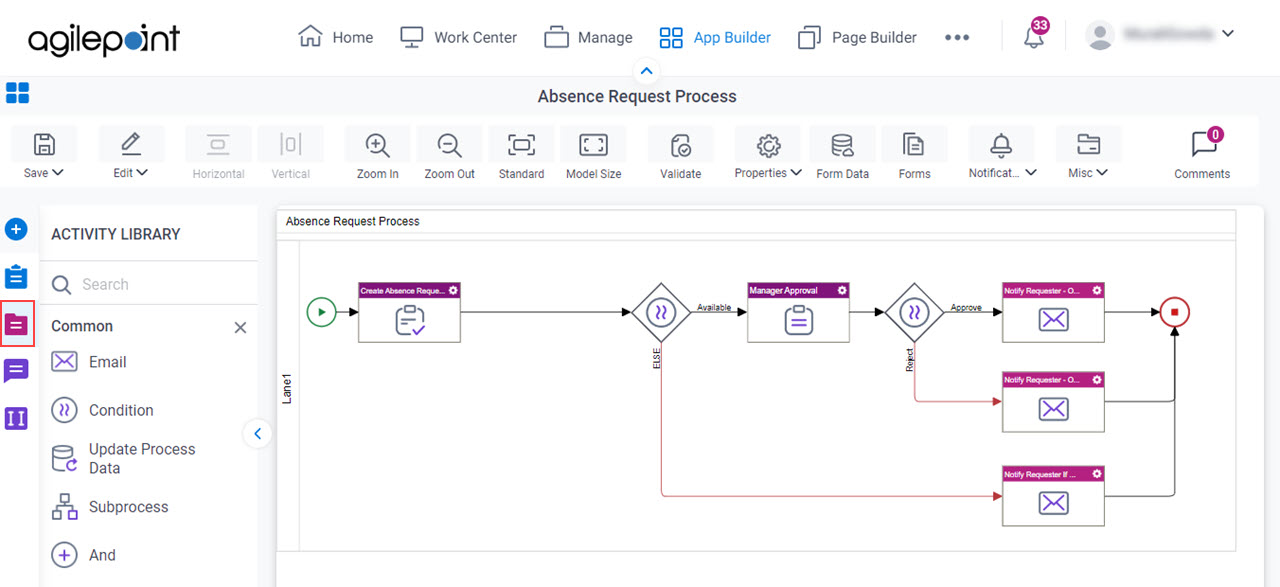Screen dimensions: 1280x587
Task: Open the Misc folder icon
Action: point(1088,145)
